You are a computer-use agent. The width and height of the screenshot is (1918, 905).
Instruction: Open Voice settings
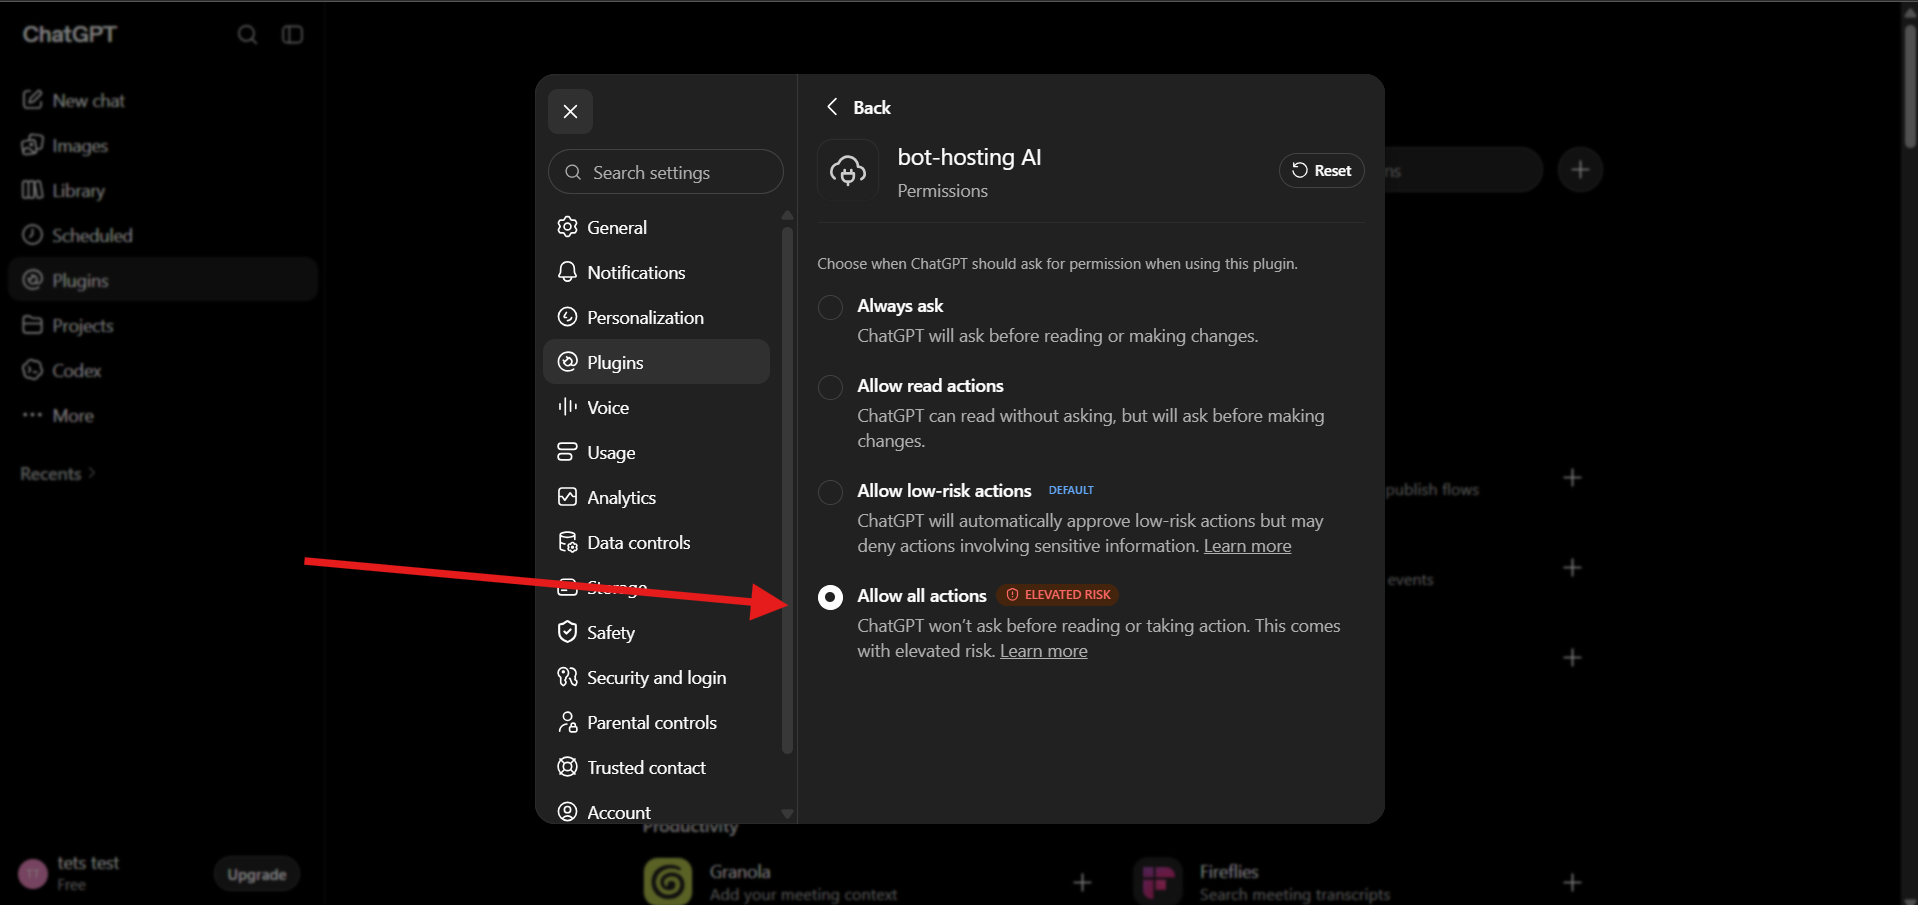(656, 407)
